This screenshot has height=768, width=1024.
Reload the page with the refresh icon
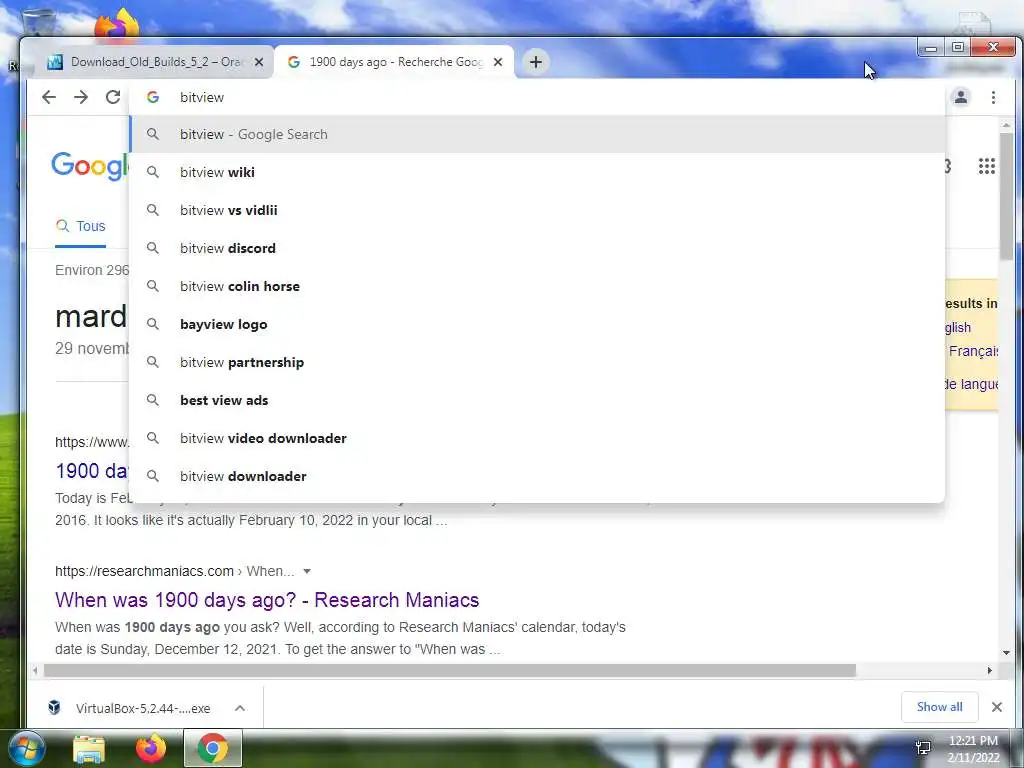pos(113,97)
